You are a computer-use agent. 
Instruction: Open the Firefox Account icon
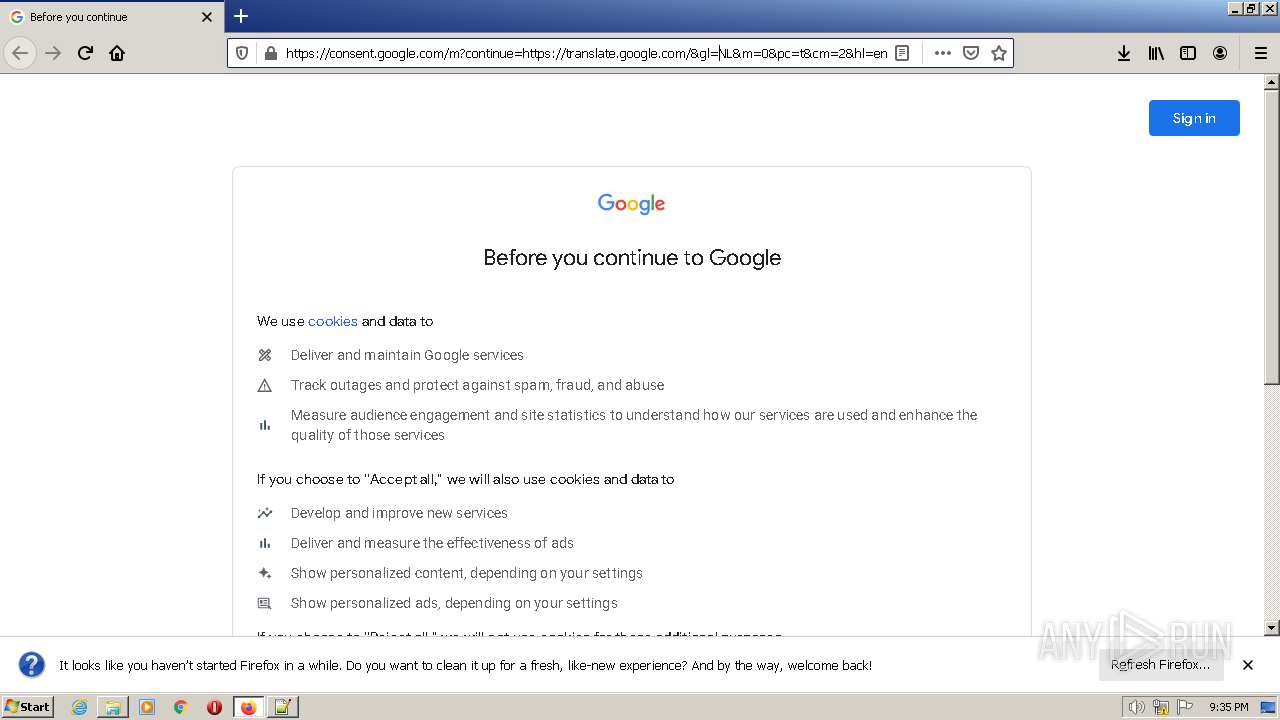(x=1220, y=53)
